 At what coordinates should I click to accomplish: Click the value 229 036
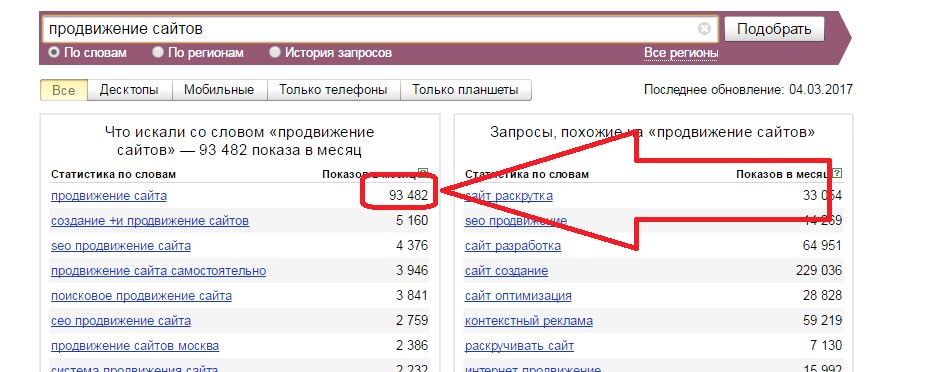(819, 271)
